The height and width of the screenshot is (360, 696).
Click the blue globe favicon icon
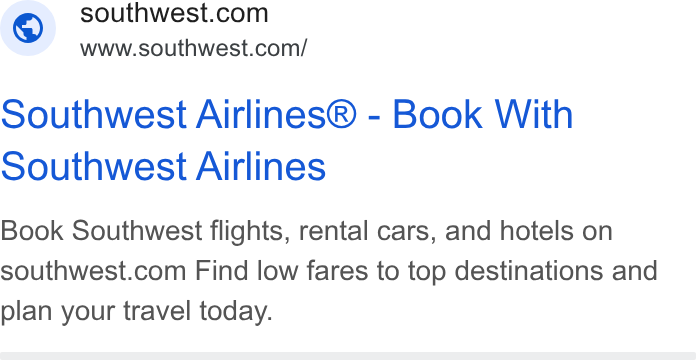pyautogui.click(x=28, y=28)
